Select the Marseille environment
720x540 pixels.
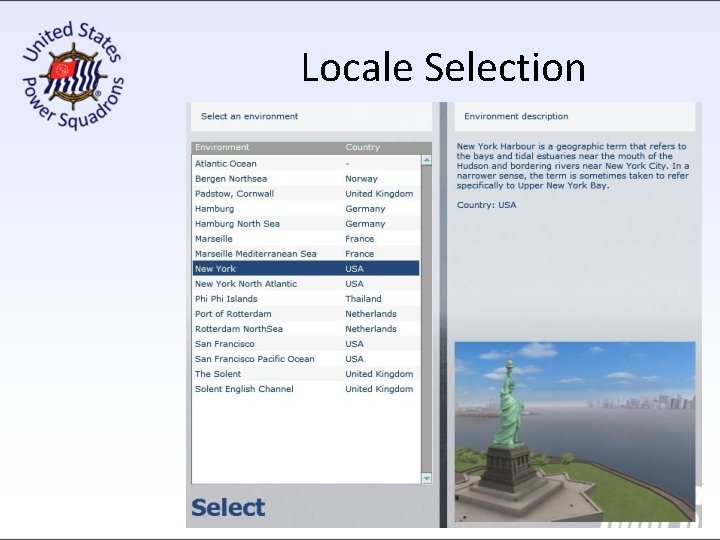(x=306, y=239)
